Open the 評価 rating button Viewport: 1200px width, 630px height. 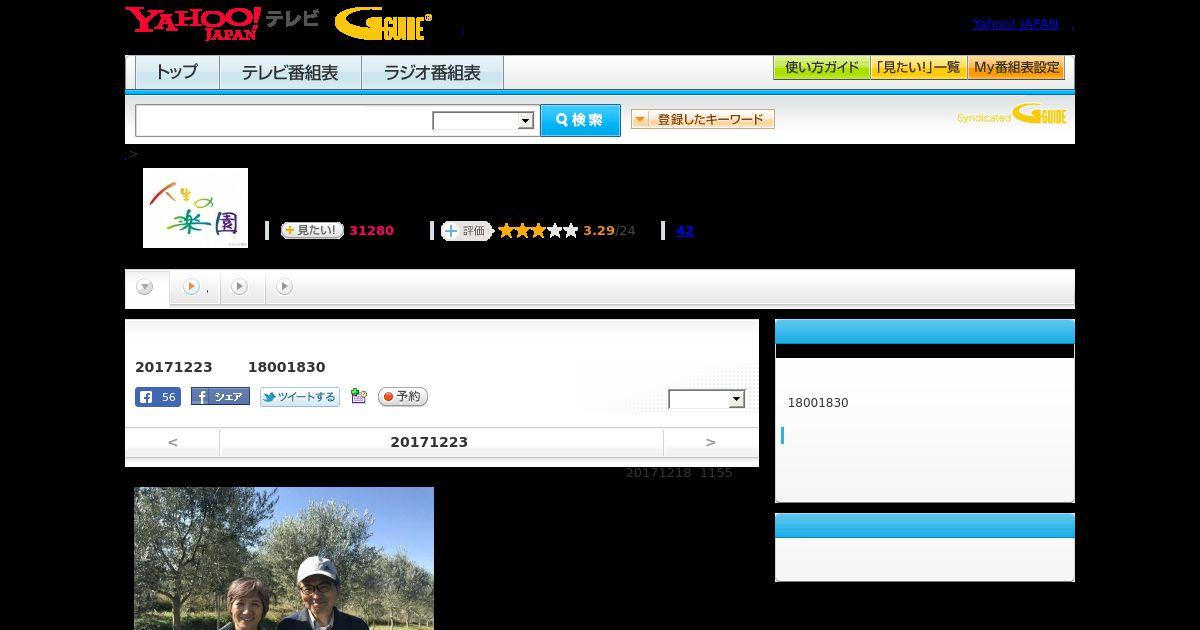point(467,230)
